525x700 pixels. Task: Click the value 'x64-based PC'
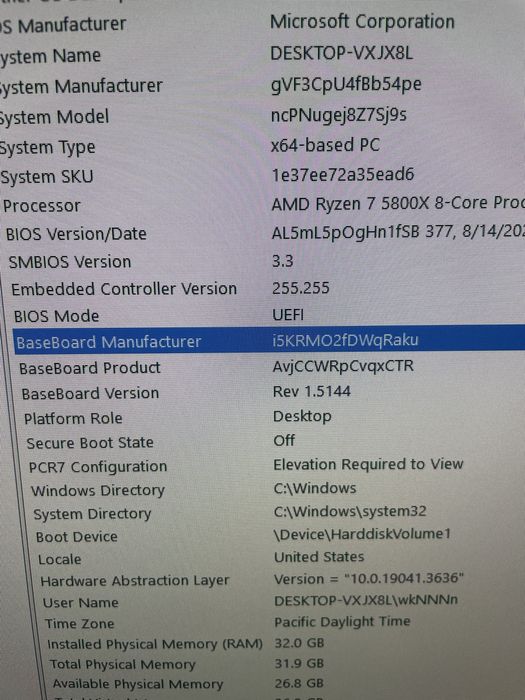coord(325,145)
